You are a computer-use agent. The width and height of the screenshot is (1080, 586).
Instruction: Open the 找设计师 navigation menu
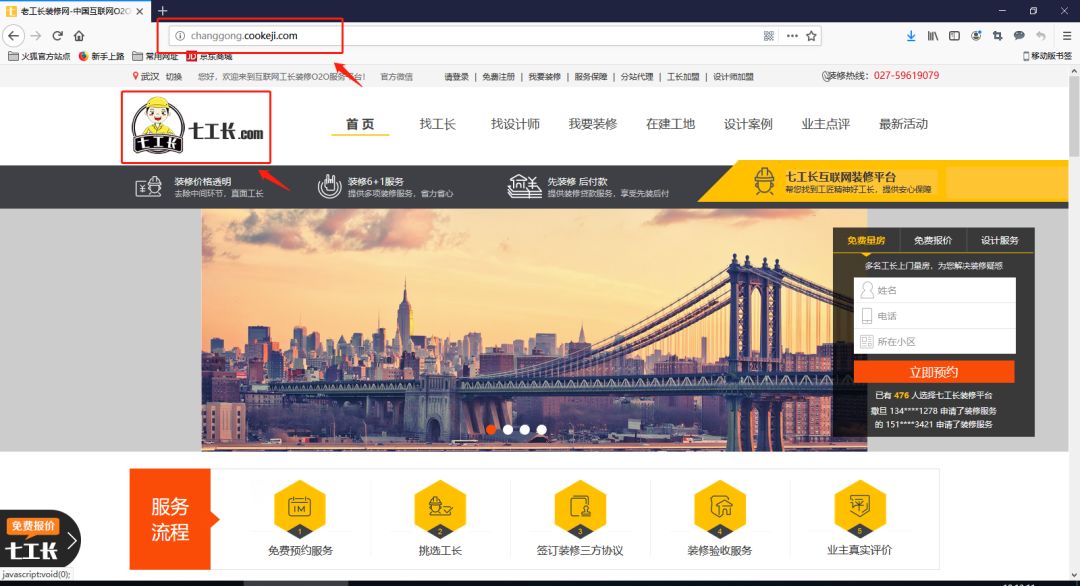pyautogui.click(x=516, y=124)
